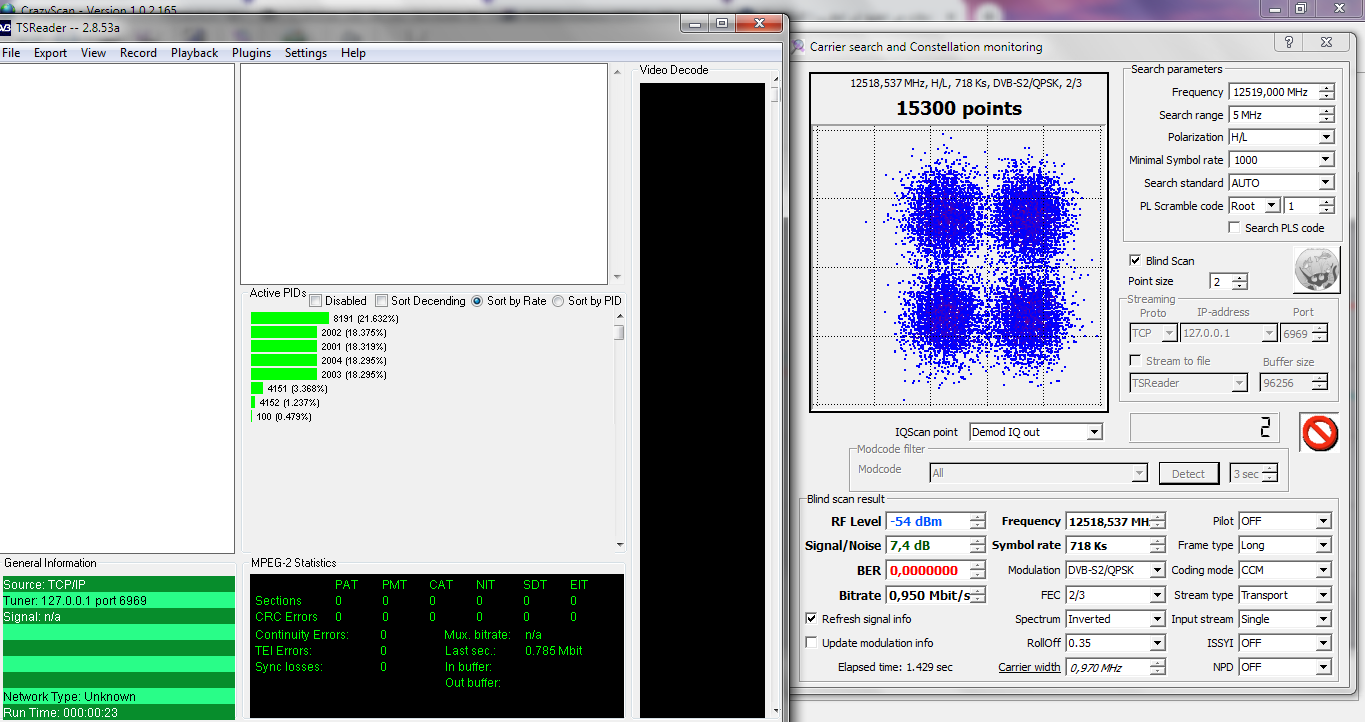Click the PID 8191 rate bar
1365x722 pixels.
click(290, 318)
